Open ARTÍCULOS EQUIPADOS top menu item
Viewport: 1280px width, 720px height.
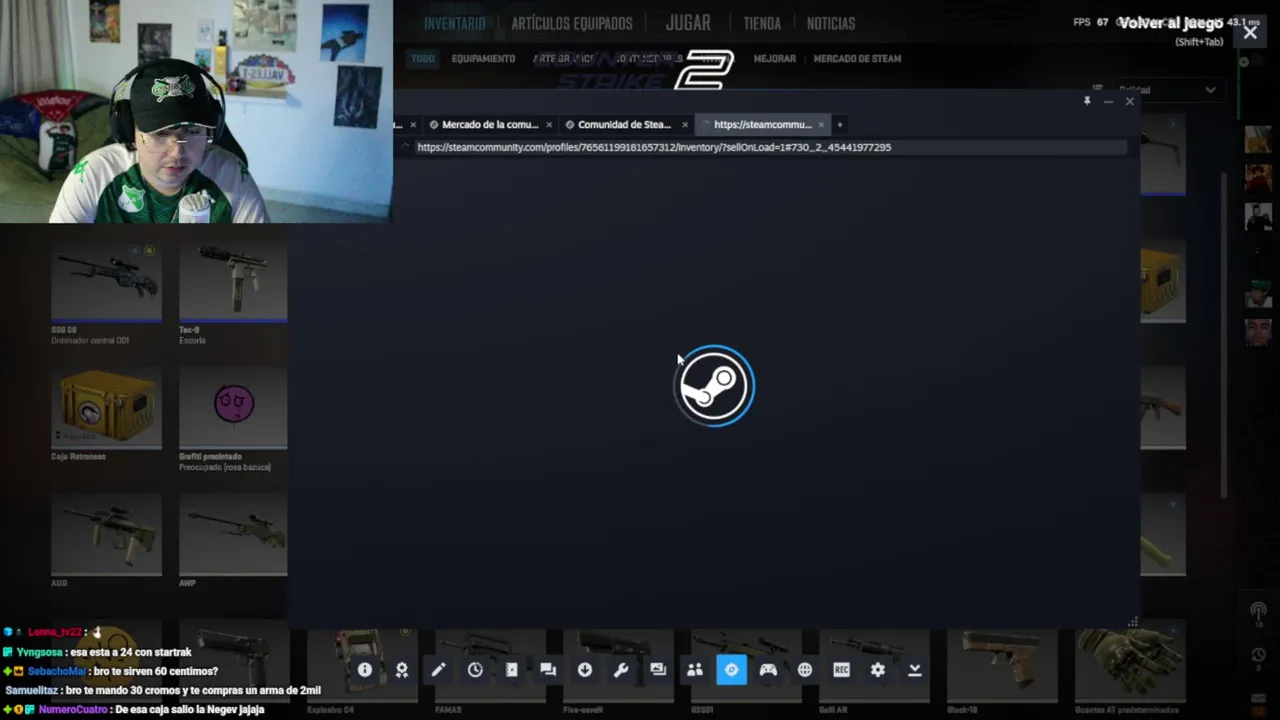(x=572, y=23)
